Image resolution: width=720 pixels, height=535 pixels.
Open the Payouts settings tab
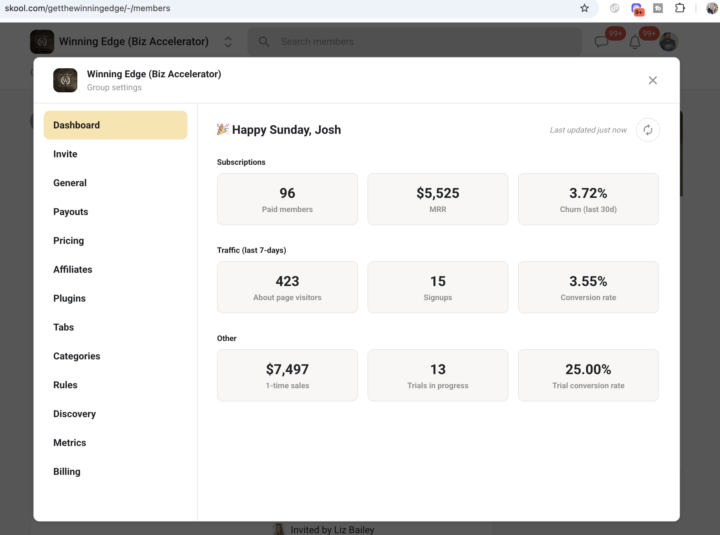click(115, 212)
